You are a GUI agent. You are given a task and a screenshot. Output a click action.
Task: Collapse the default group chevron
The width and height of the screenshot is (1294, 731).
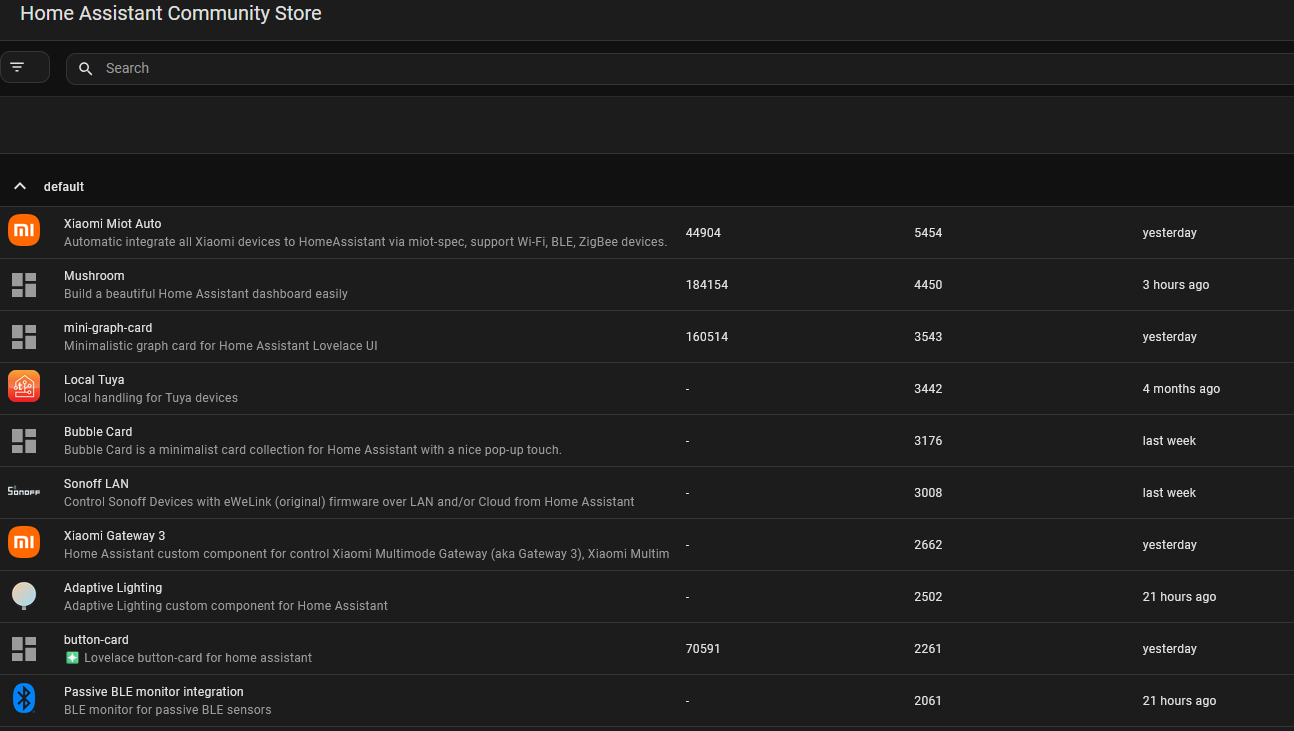tap(20, 187)
